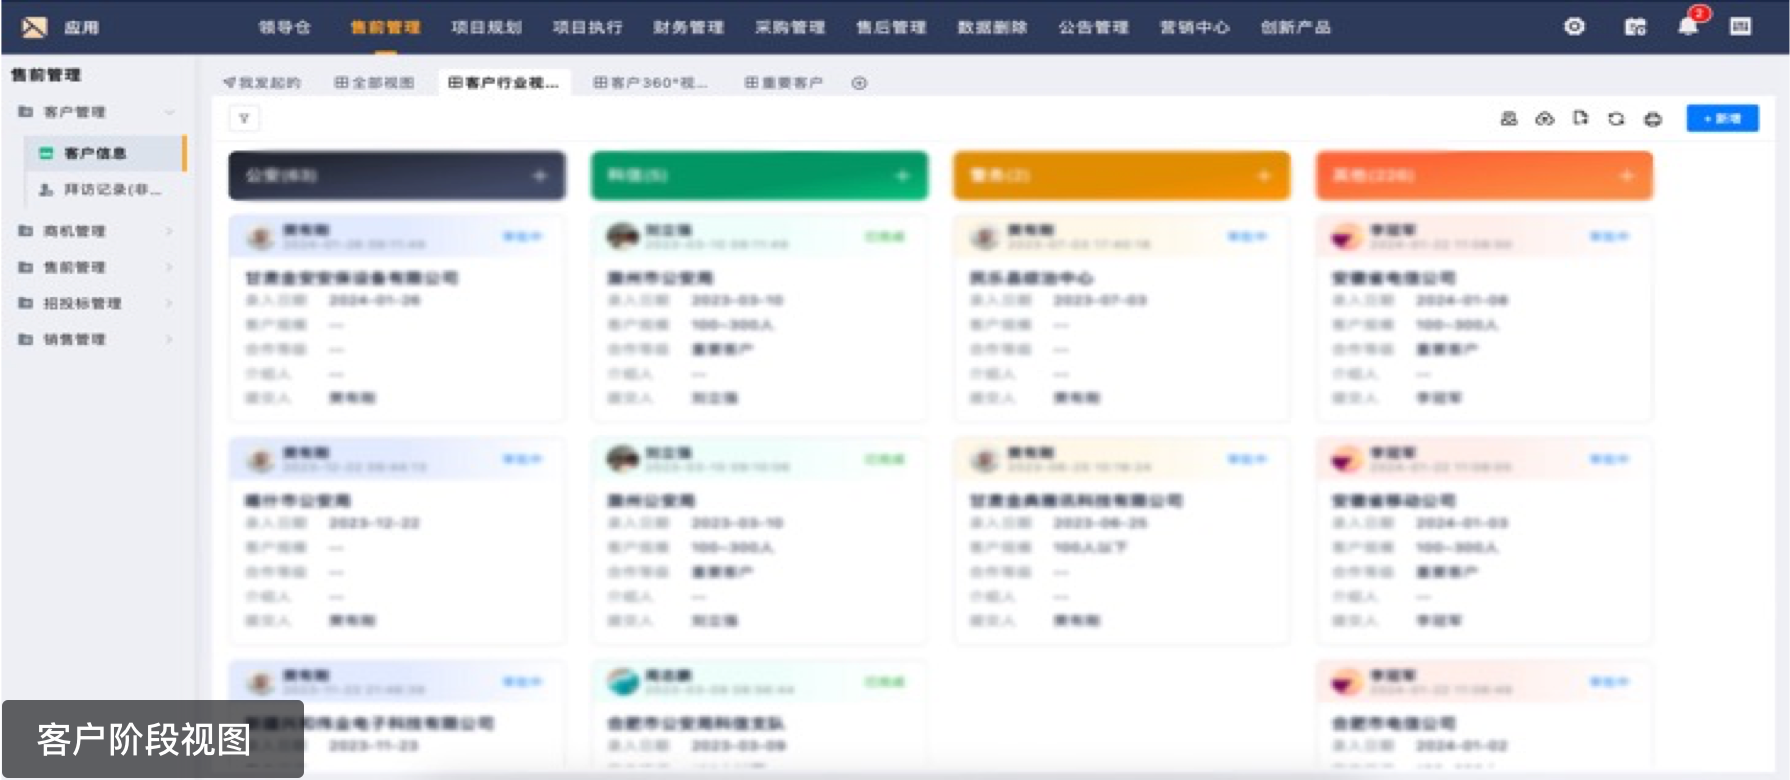Screen dimensions: 1790x780
Task: Click the refresh icon in the toolbar
Action: click(1616, 119)
